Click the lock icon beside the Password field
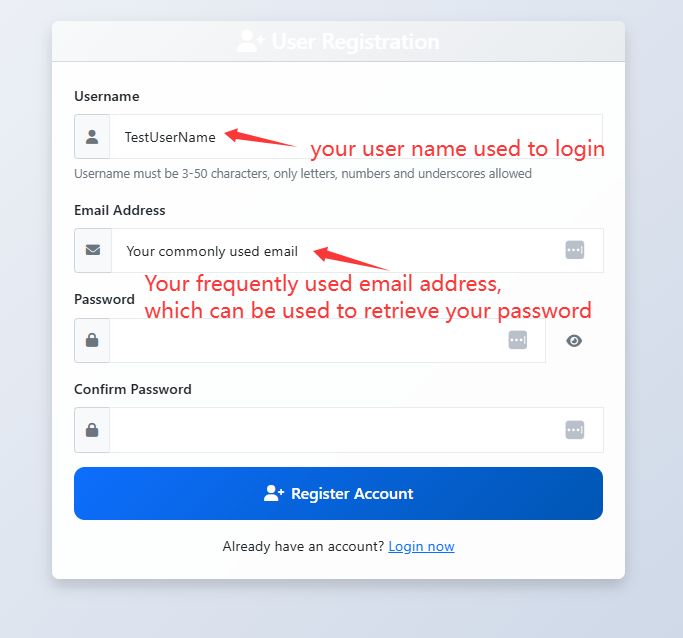This screenshot has width=683, height=638. (92, 341)
